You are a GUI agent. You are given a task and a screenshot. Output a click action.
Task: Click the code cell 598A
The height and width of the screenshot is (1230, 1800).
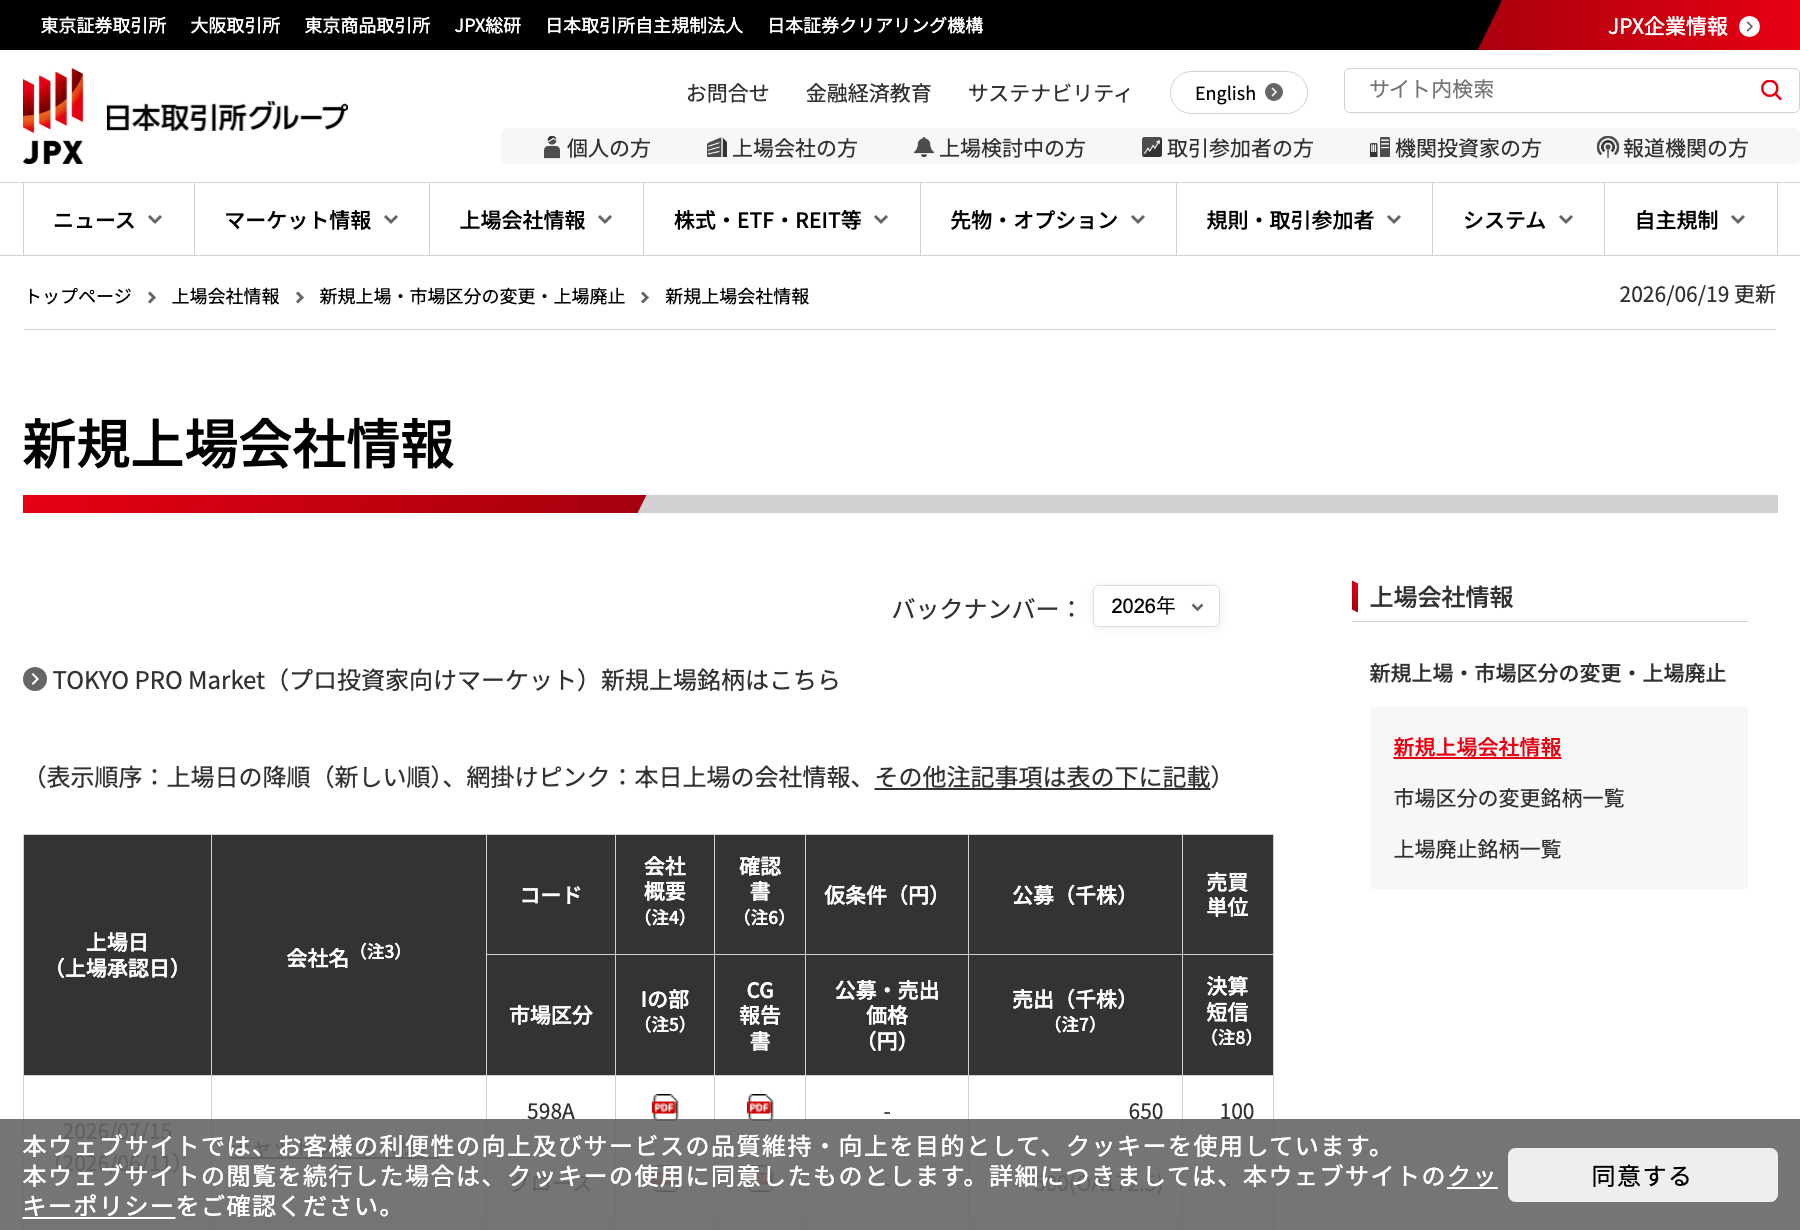pos(550,1111)
